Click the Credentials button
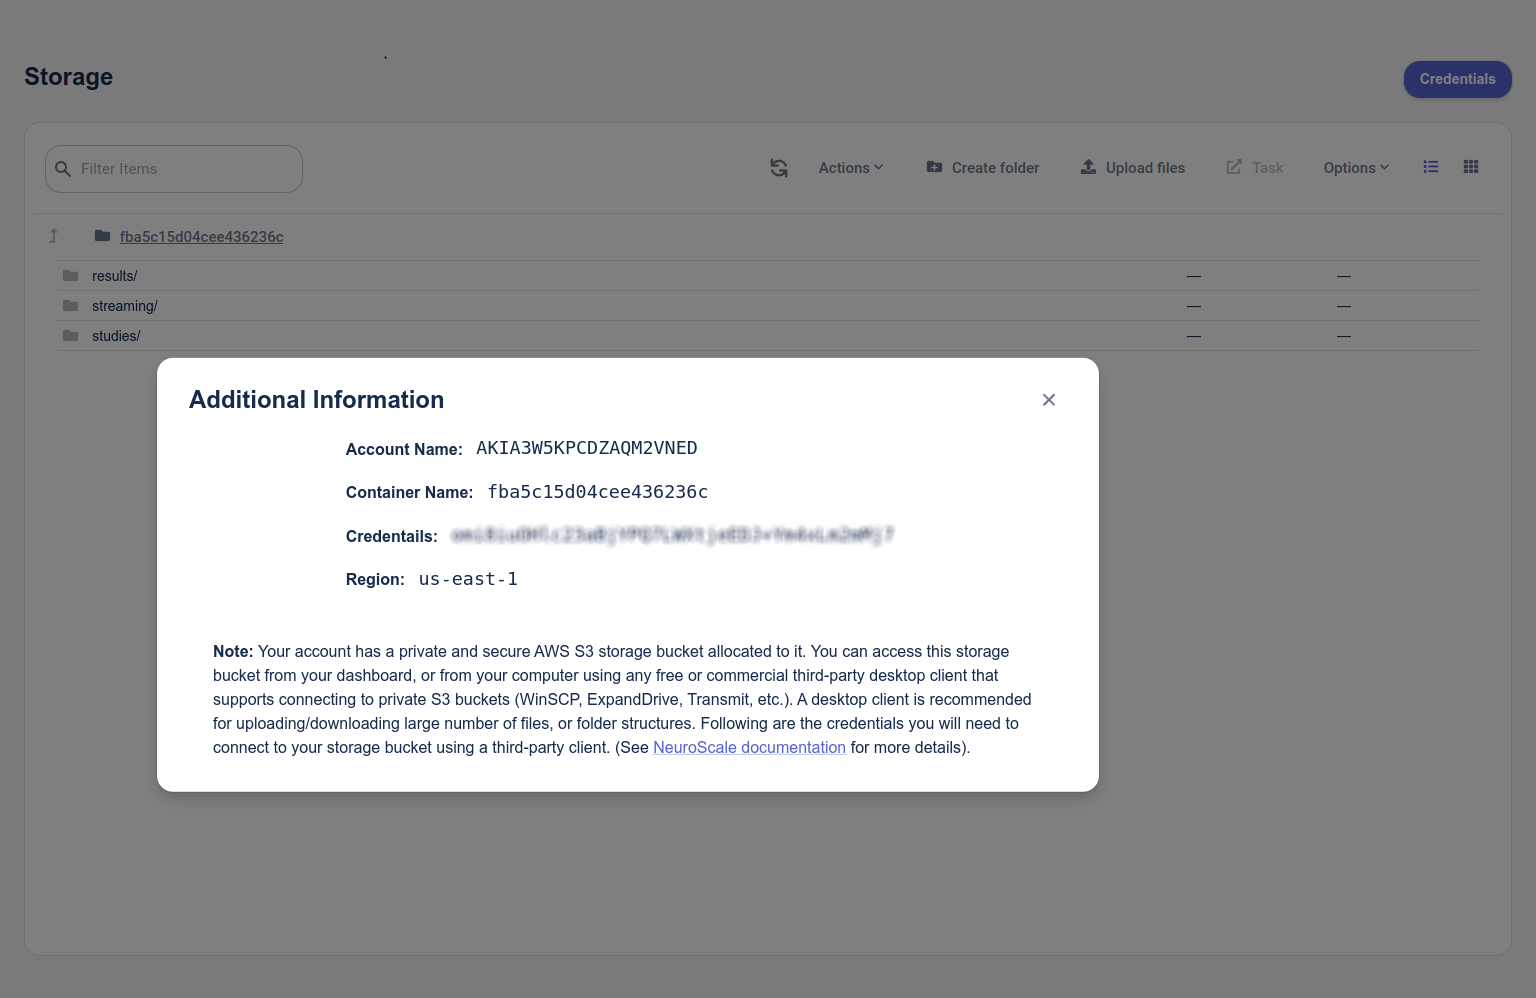Viewport: 1536px width, 998px height. (1457, 79)
